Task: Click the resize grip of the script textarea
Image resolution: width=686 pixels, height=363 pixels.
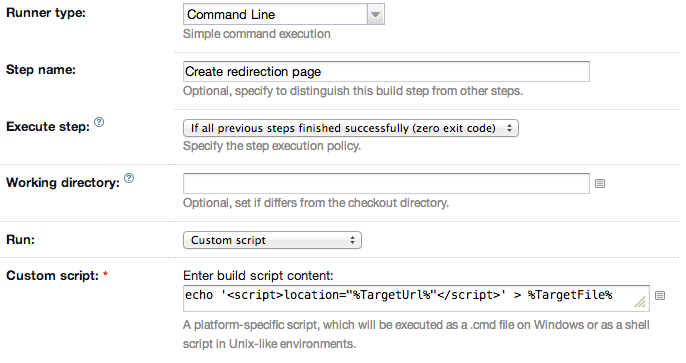Action: [640, 302]
